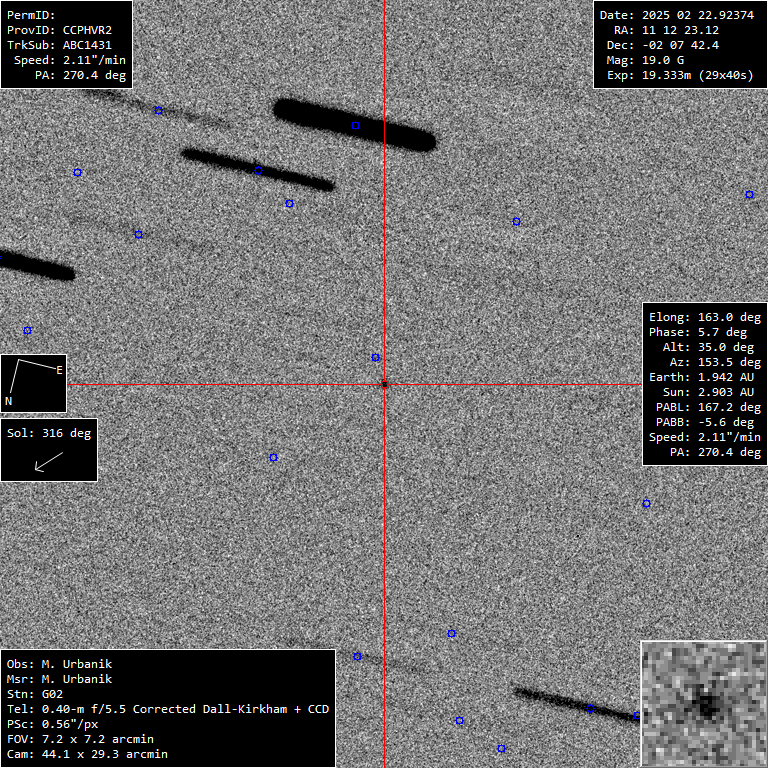
Task: Click the 'Tel: 0.40-m f/5.5 Corrected Dall-Kirkham + CCD' line
Action: pyautogui.click(x=168, y=709)
